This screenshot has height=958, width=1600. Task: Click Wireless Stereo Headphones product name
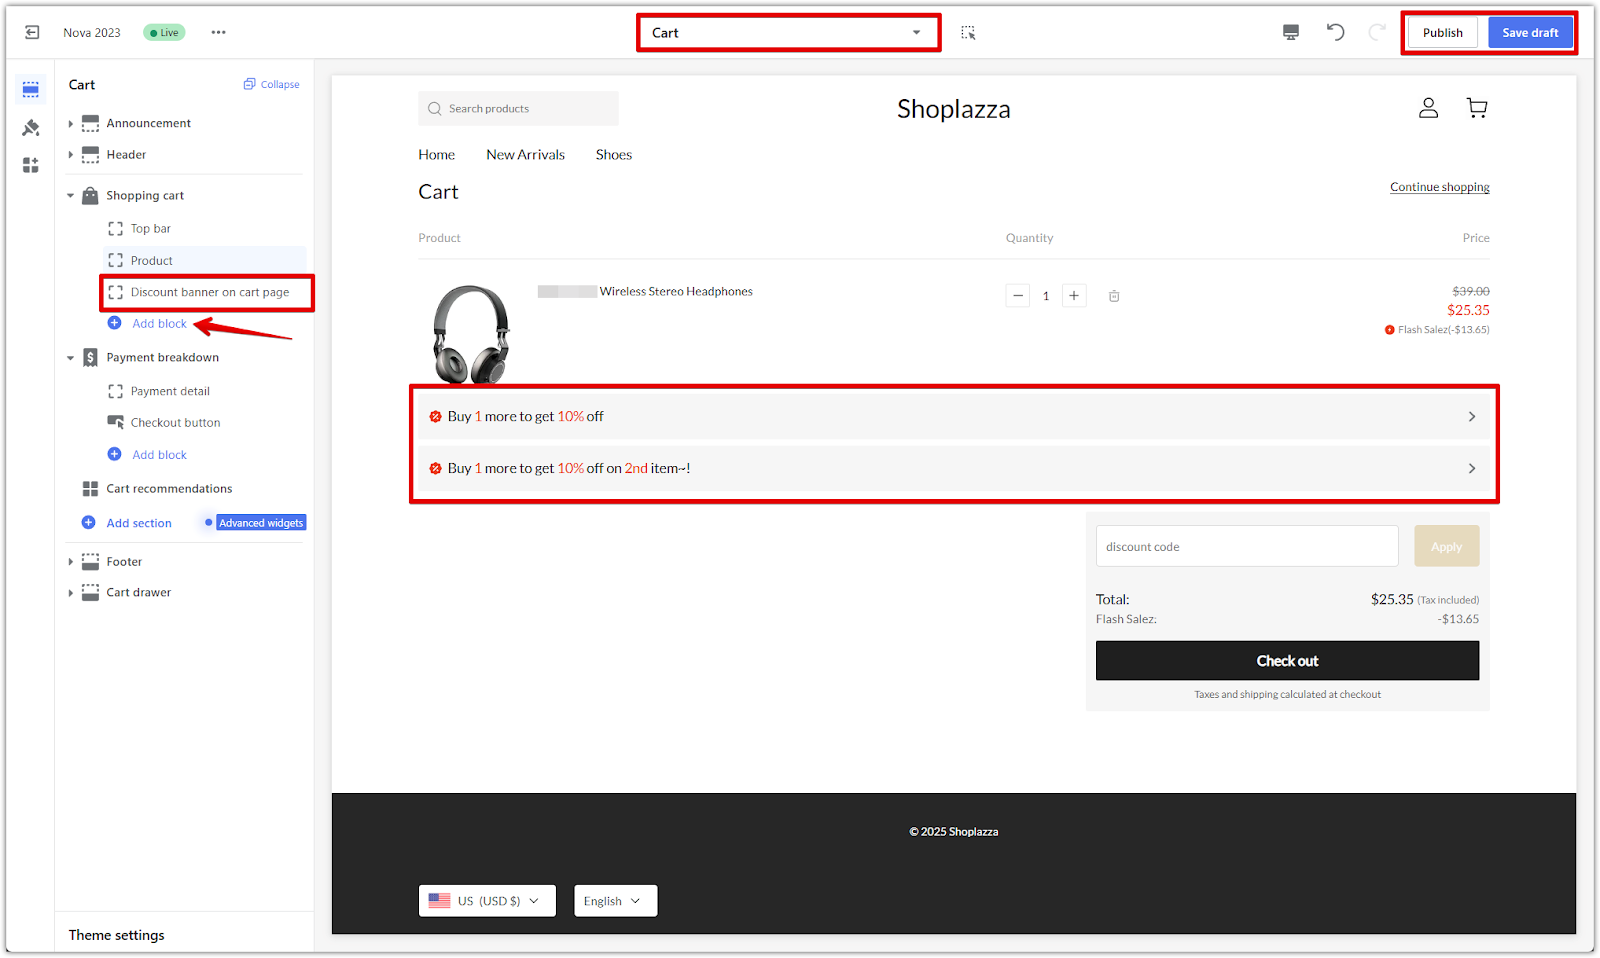coord(676,292)
